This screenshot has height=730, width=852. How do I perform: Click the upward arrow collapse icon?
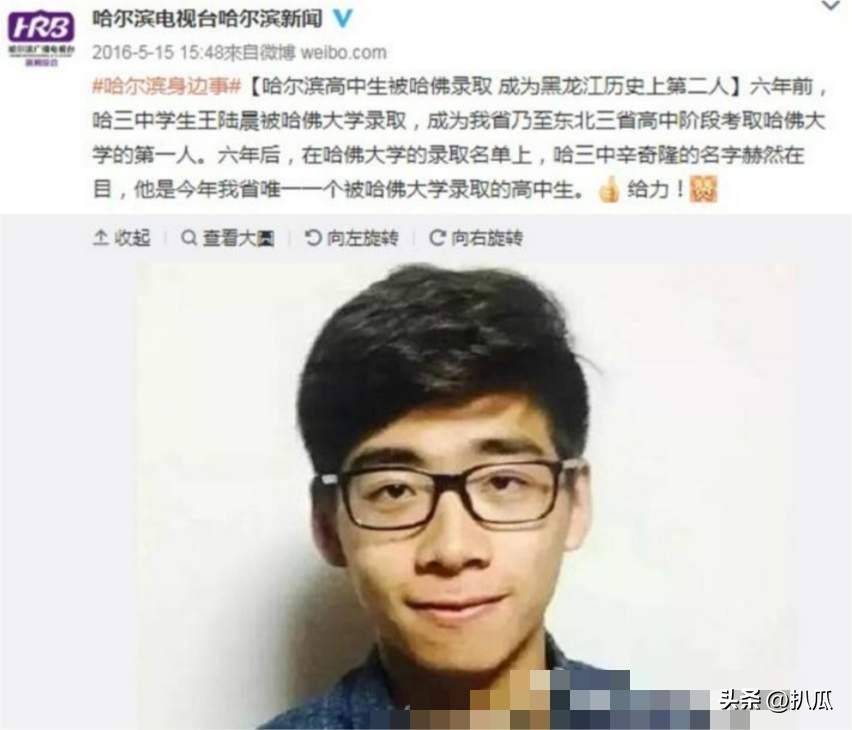pos(101,238)
